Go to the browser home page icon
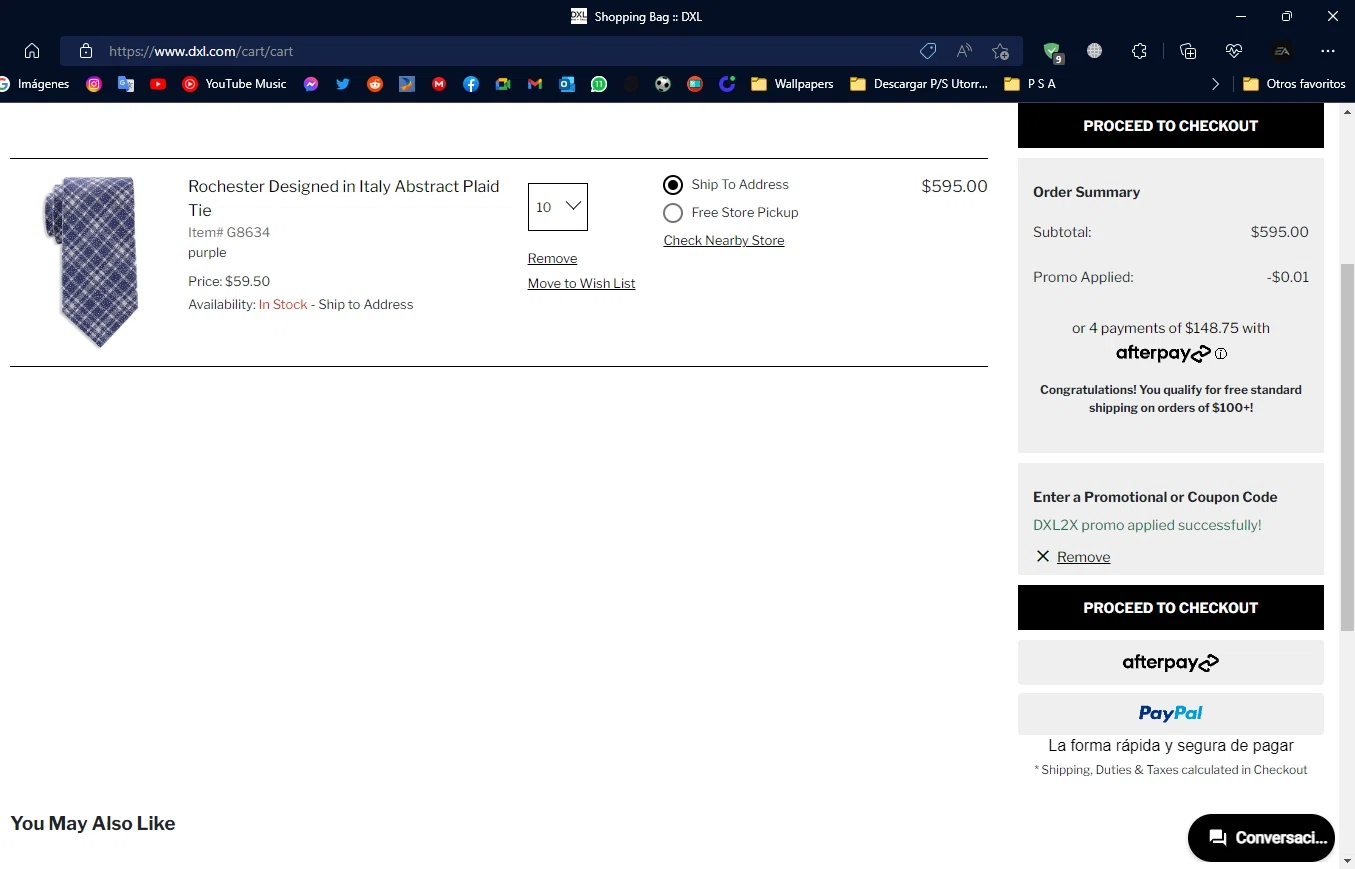1355x869 pixels. click(x=32, y=51)
